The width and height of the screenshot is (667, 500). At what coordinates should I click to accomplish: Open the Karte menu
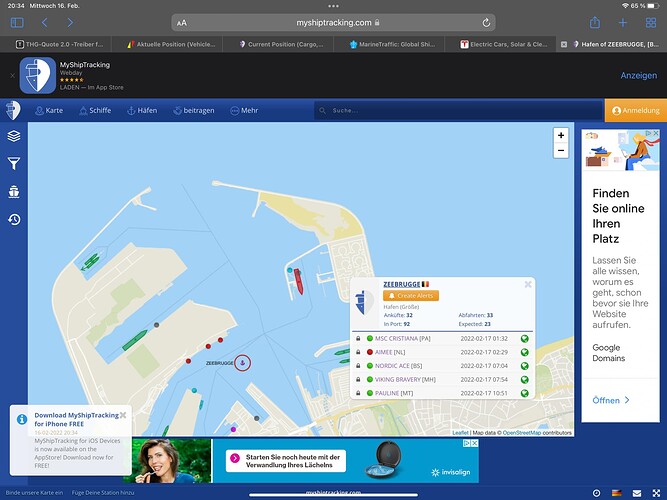coord(49,111)
